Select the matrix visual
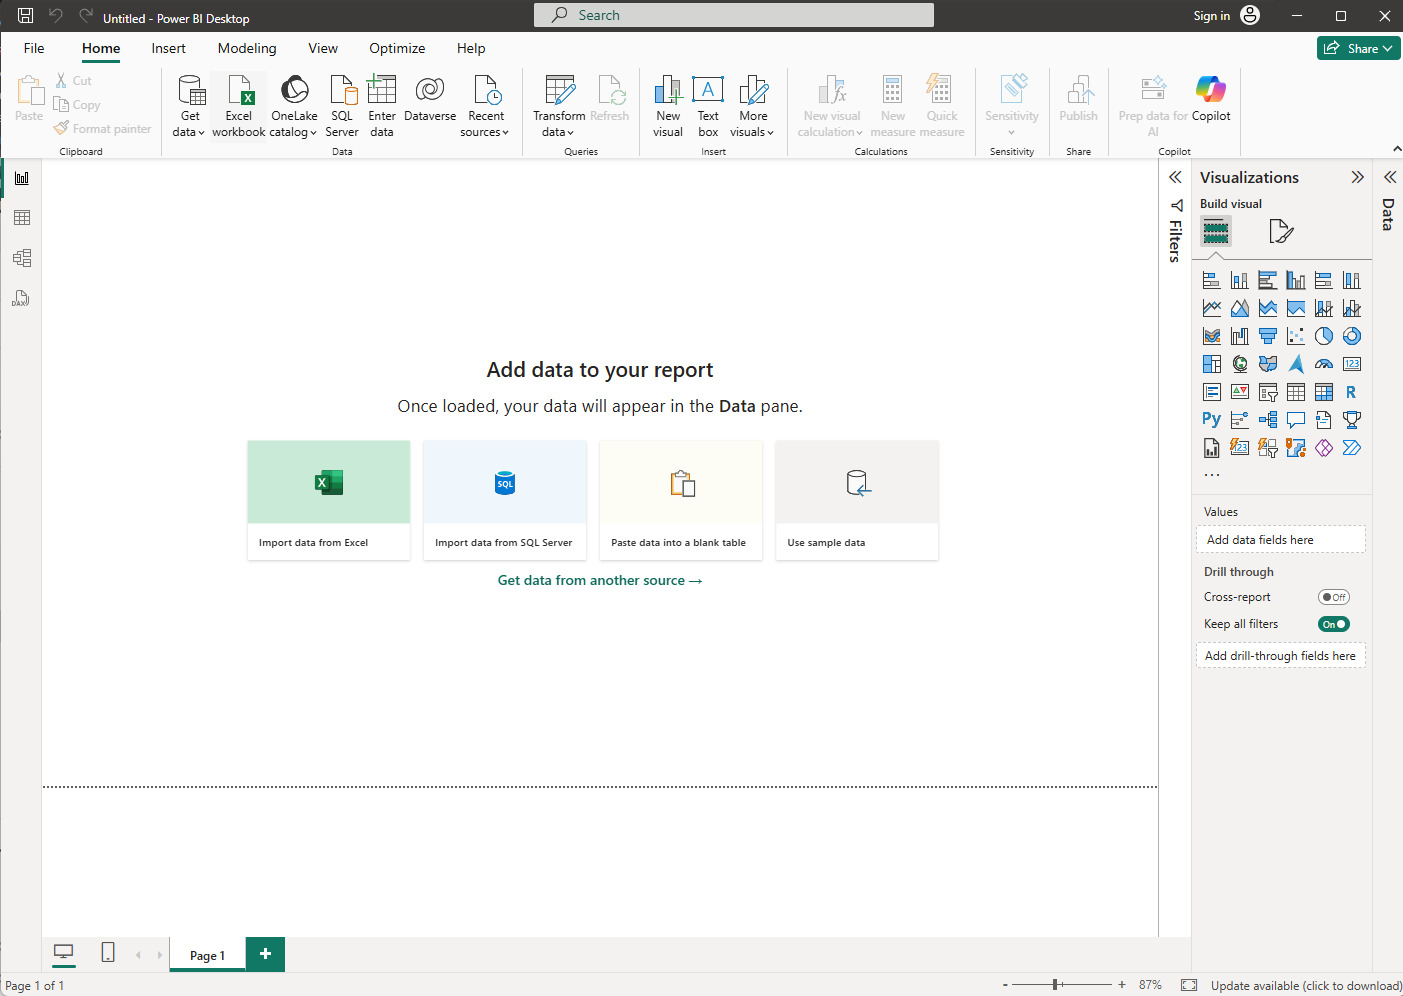This screenshot has height=996, width=1403. (1324, 392)
